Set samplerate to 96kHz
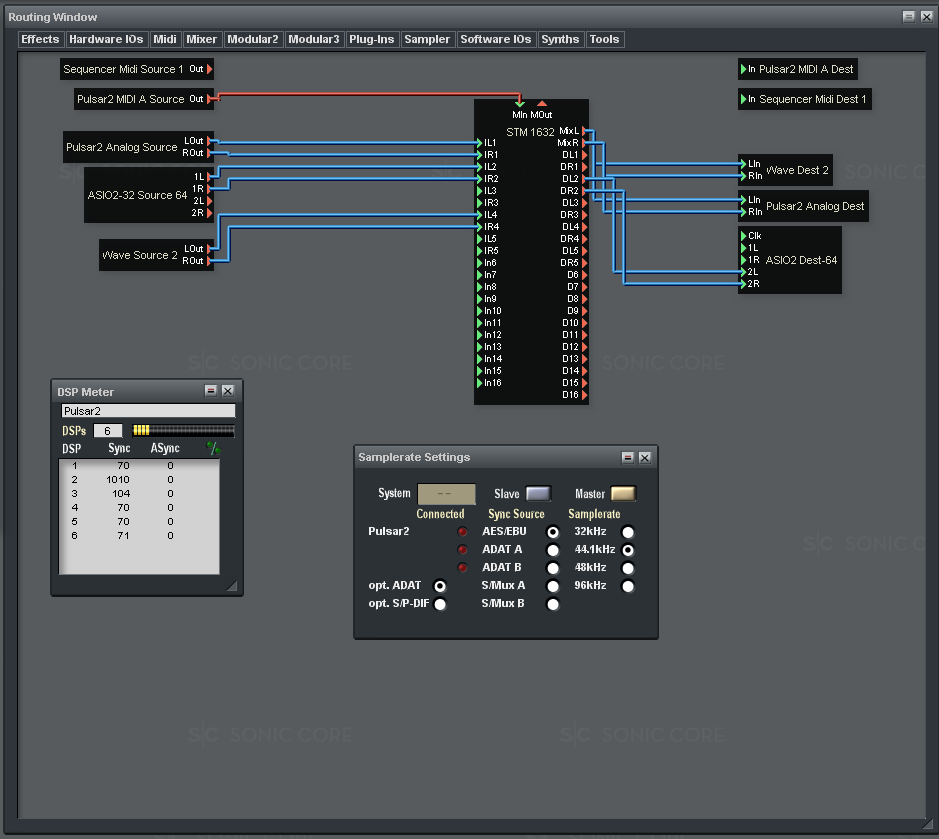 coord(628,586)
